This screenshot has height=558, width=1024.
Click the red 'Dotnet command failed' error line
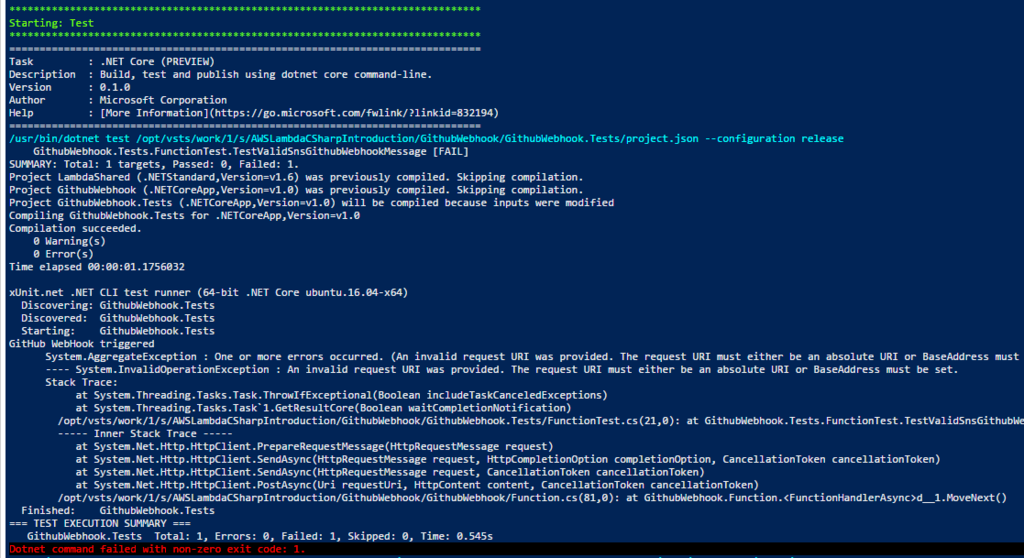click(x=157, y=549)
